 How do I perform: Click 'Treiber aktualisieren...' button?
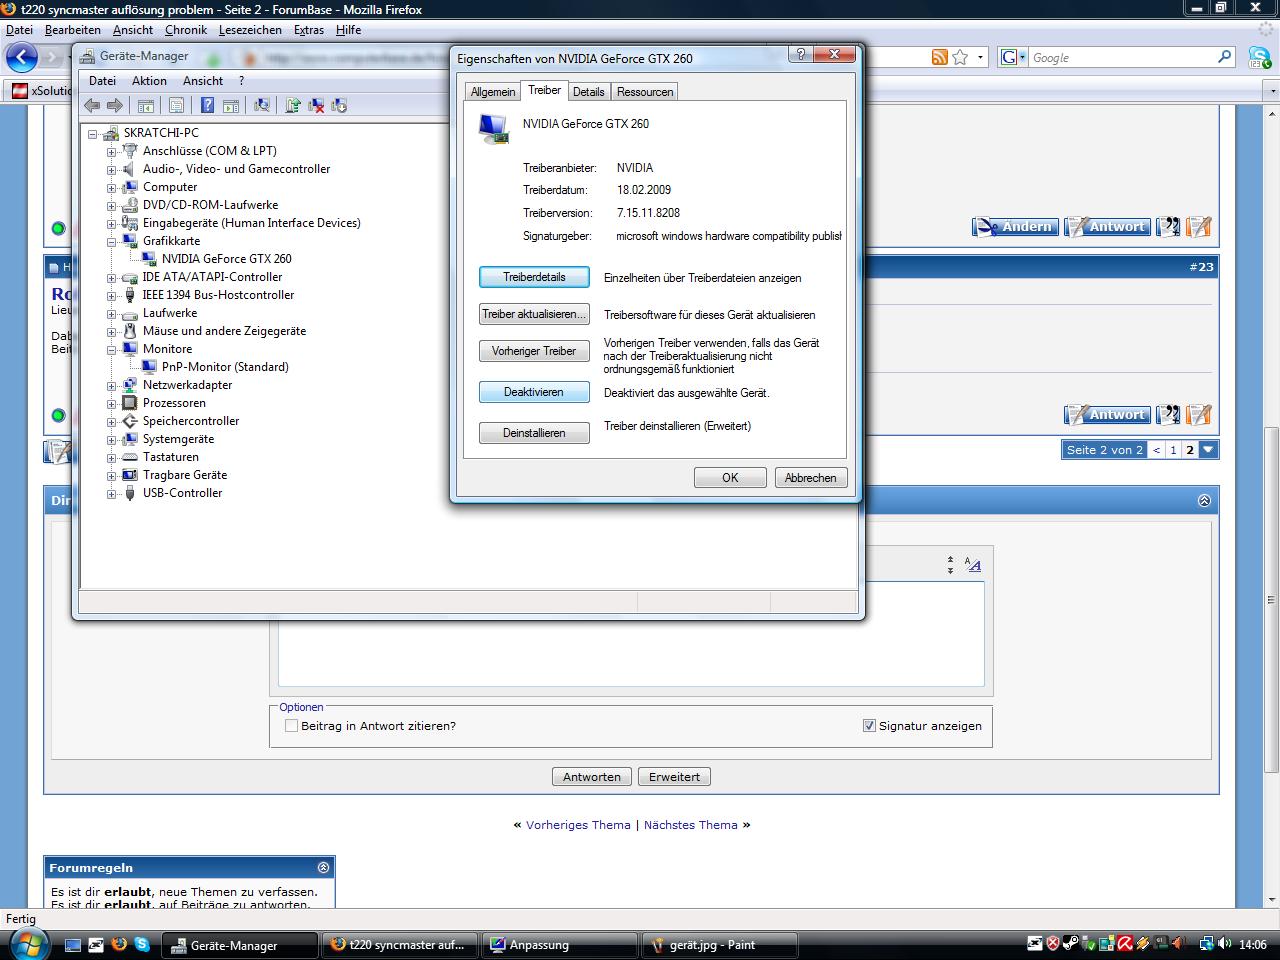[534, 314]
